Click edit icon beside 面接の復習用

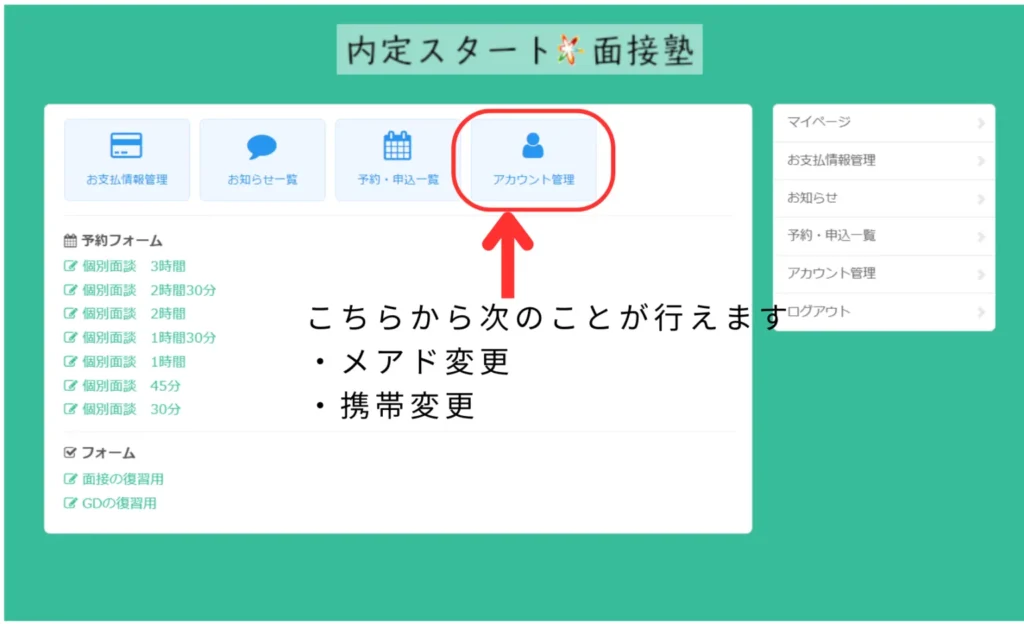[70, 479]
